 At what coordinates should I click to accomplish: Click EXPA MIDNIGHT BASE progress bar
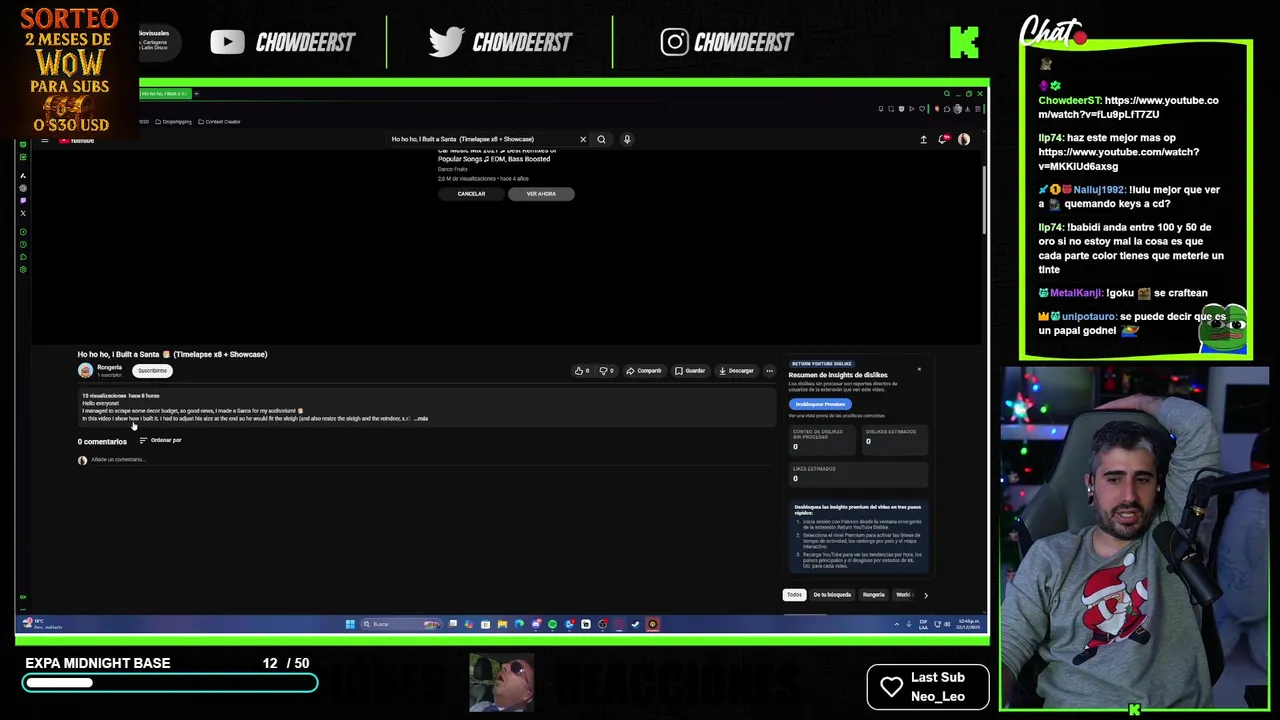click(170, 683)
